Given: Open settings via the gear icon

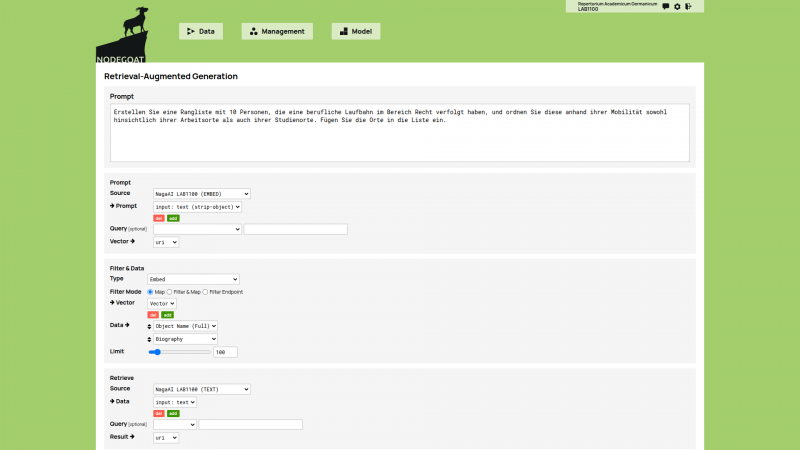Looking at the screenshot, I should (677, 7).
